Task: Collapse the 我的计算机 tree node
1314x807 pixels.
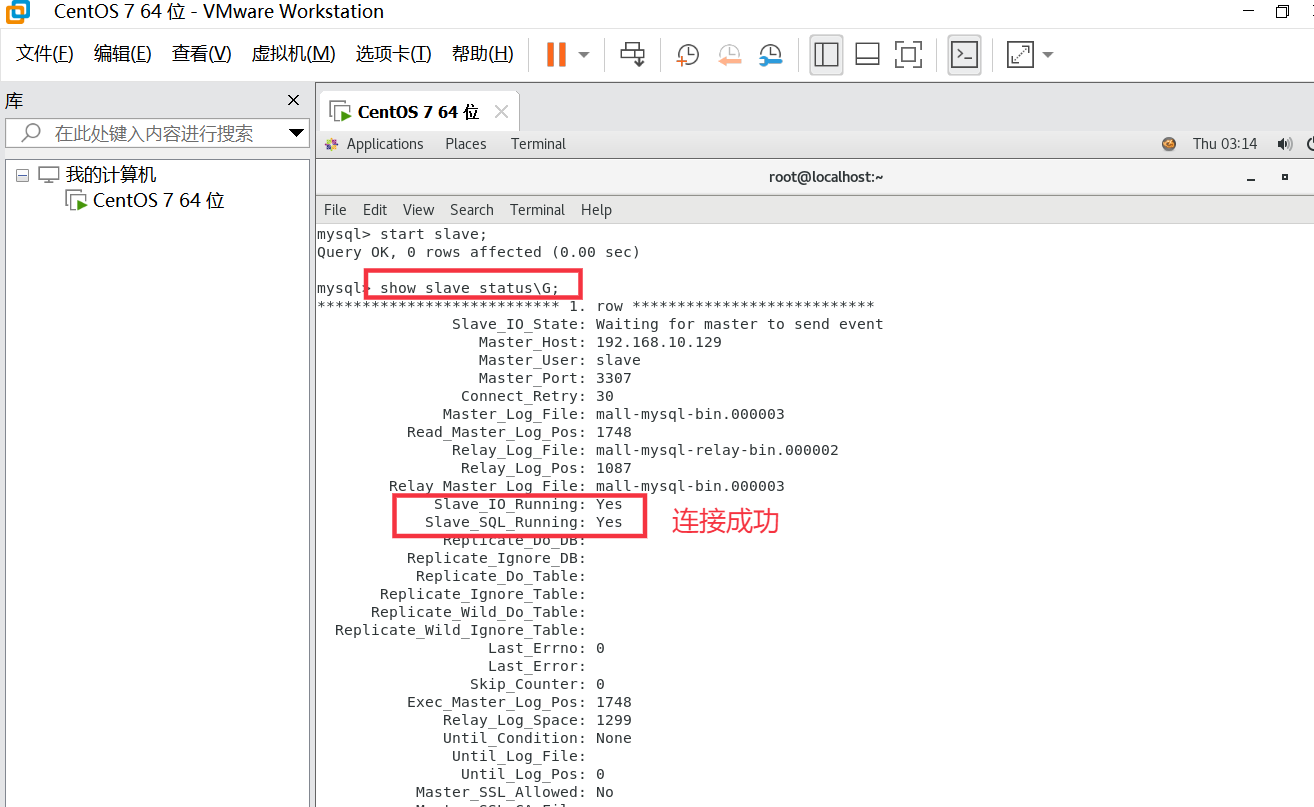Action: (x=22, y=173)
